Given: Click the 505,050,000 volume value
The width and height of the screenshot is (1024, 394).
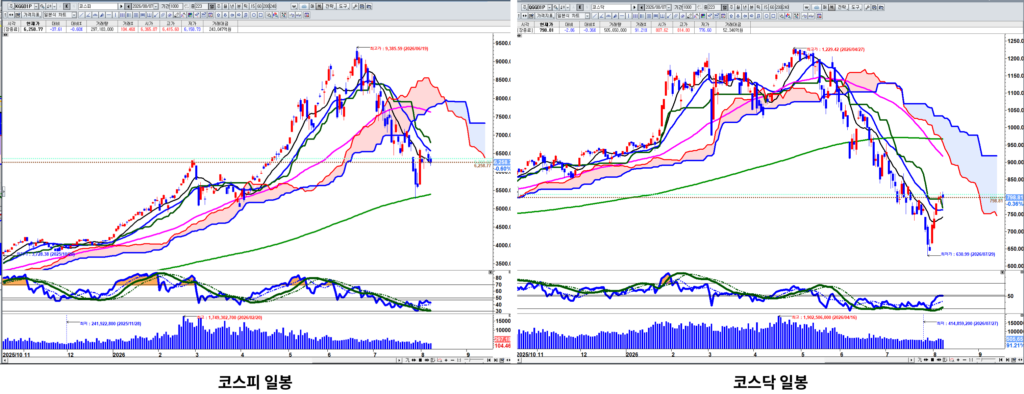Looking at the screenshot, I should pyautogui.click(x=615, y=29).
